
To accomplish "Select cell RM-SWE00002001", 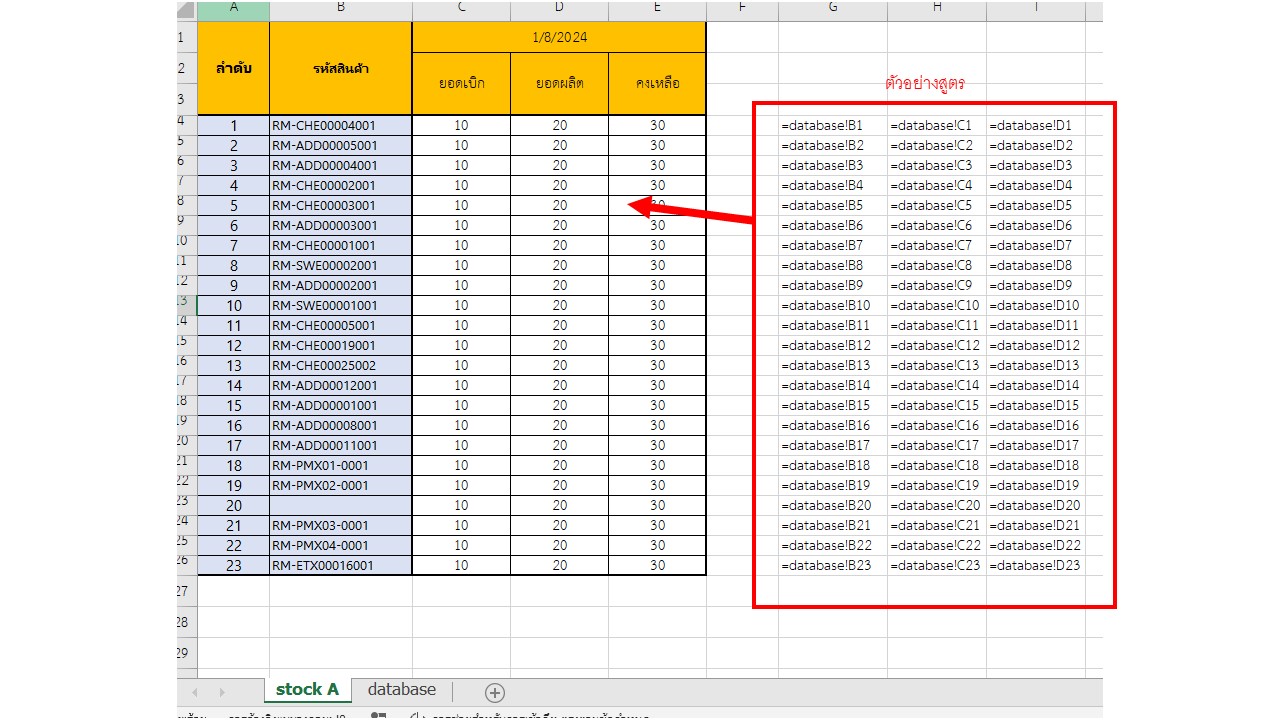I will (341, 266).
